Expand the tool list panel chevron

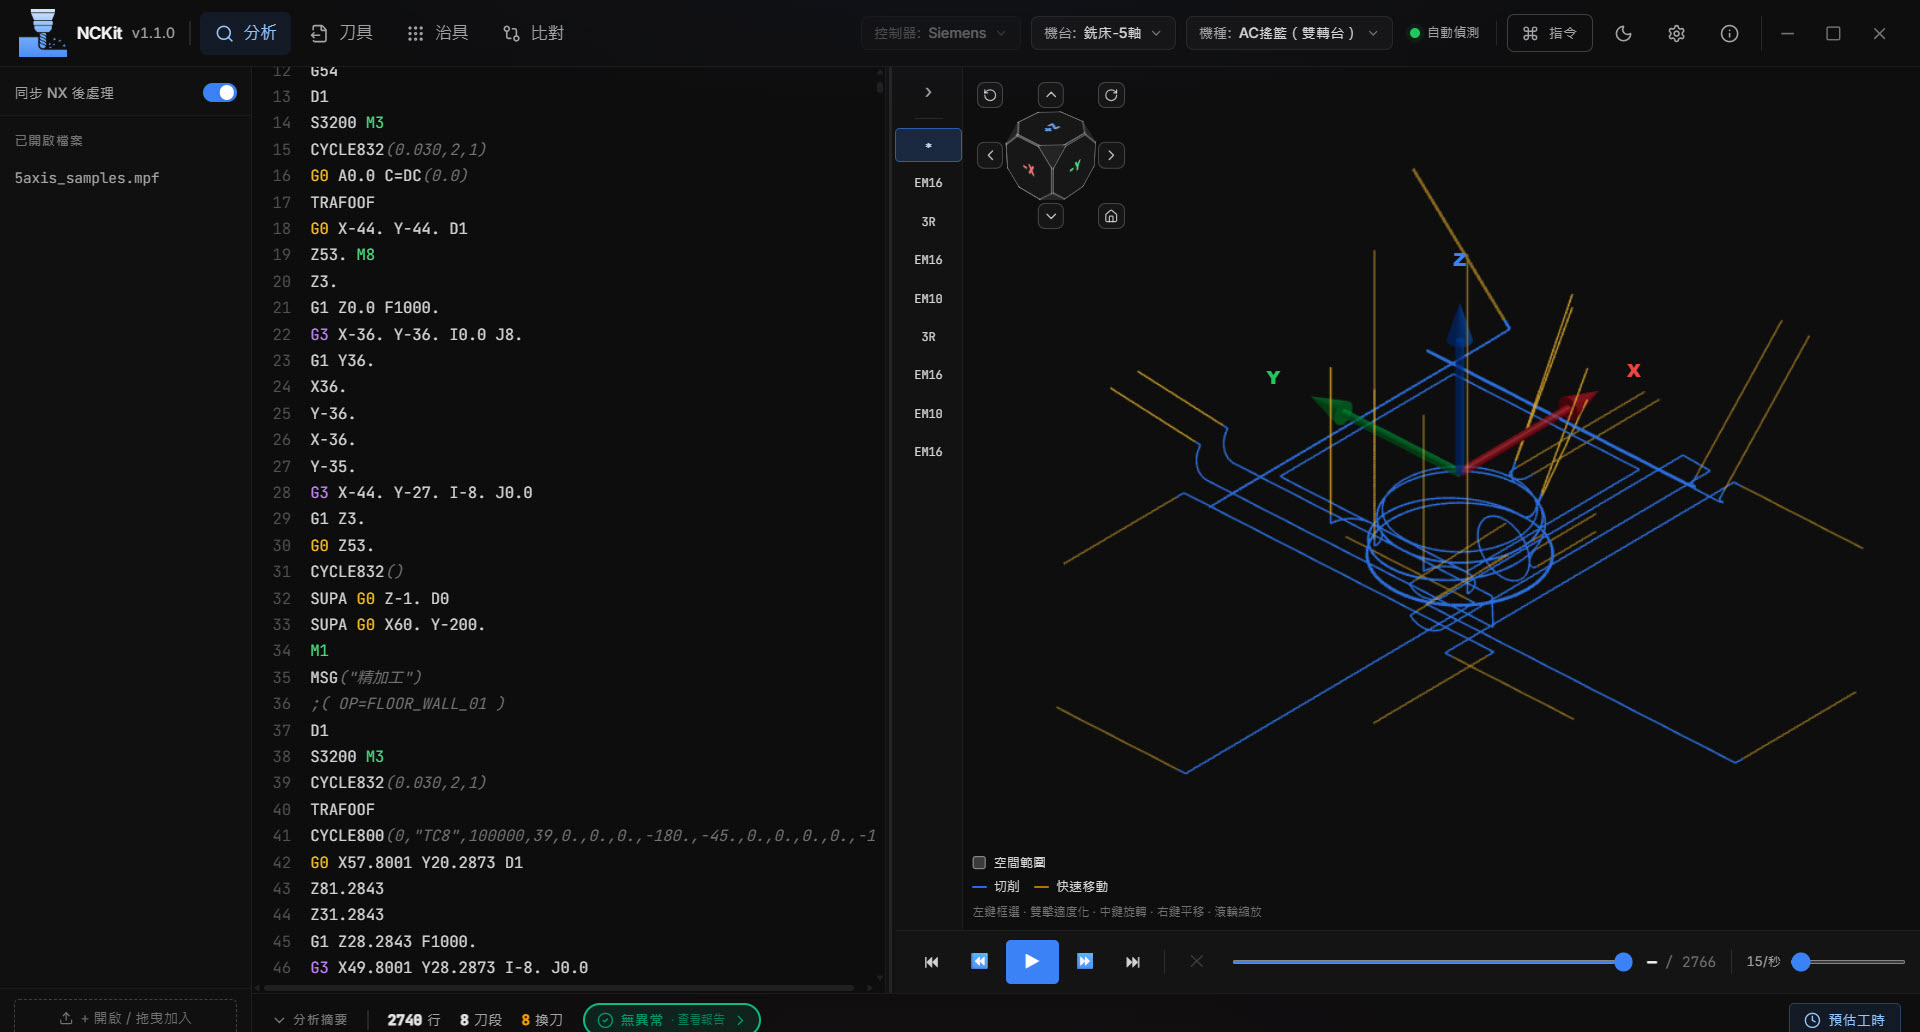coord(928,92)
